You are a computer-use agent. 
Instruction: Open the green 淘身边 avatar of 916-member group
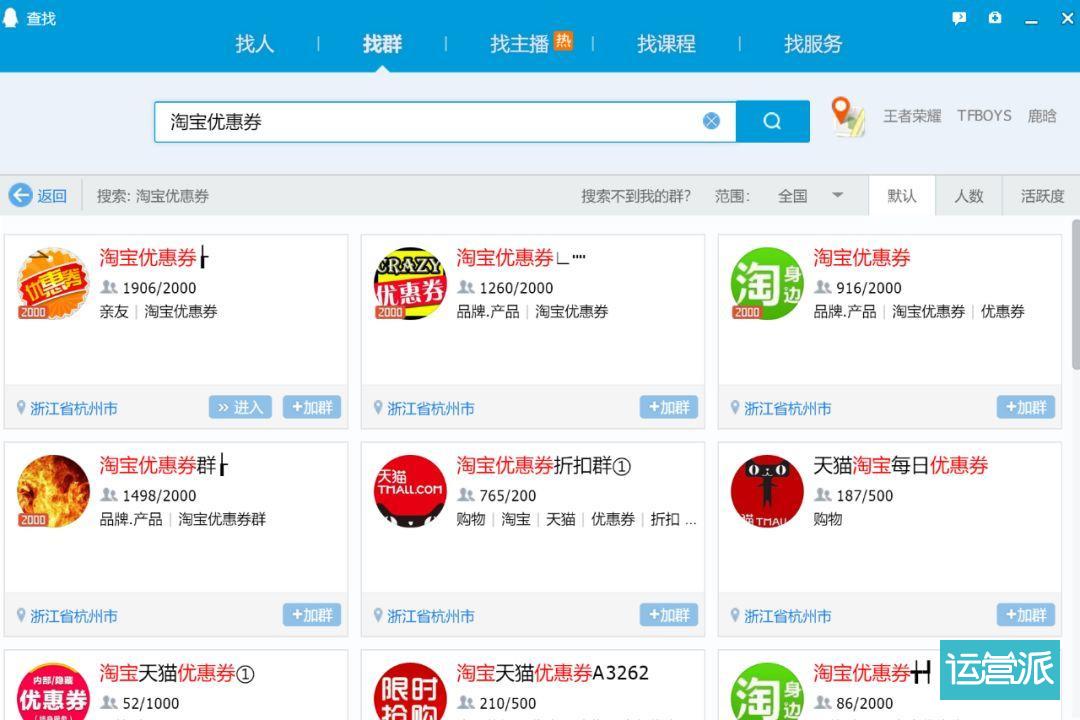tap(767, 283)
